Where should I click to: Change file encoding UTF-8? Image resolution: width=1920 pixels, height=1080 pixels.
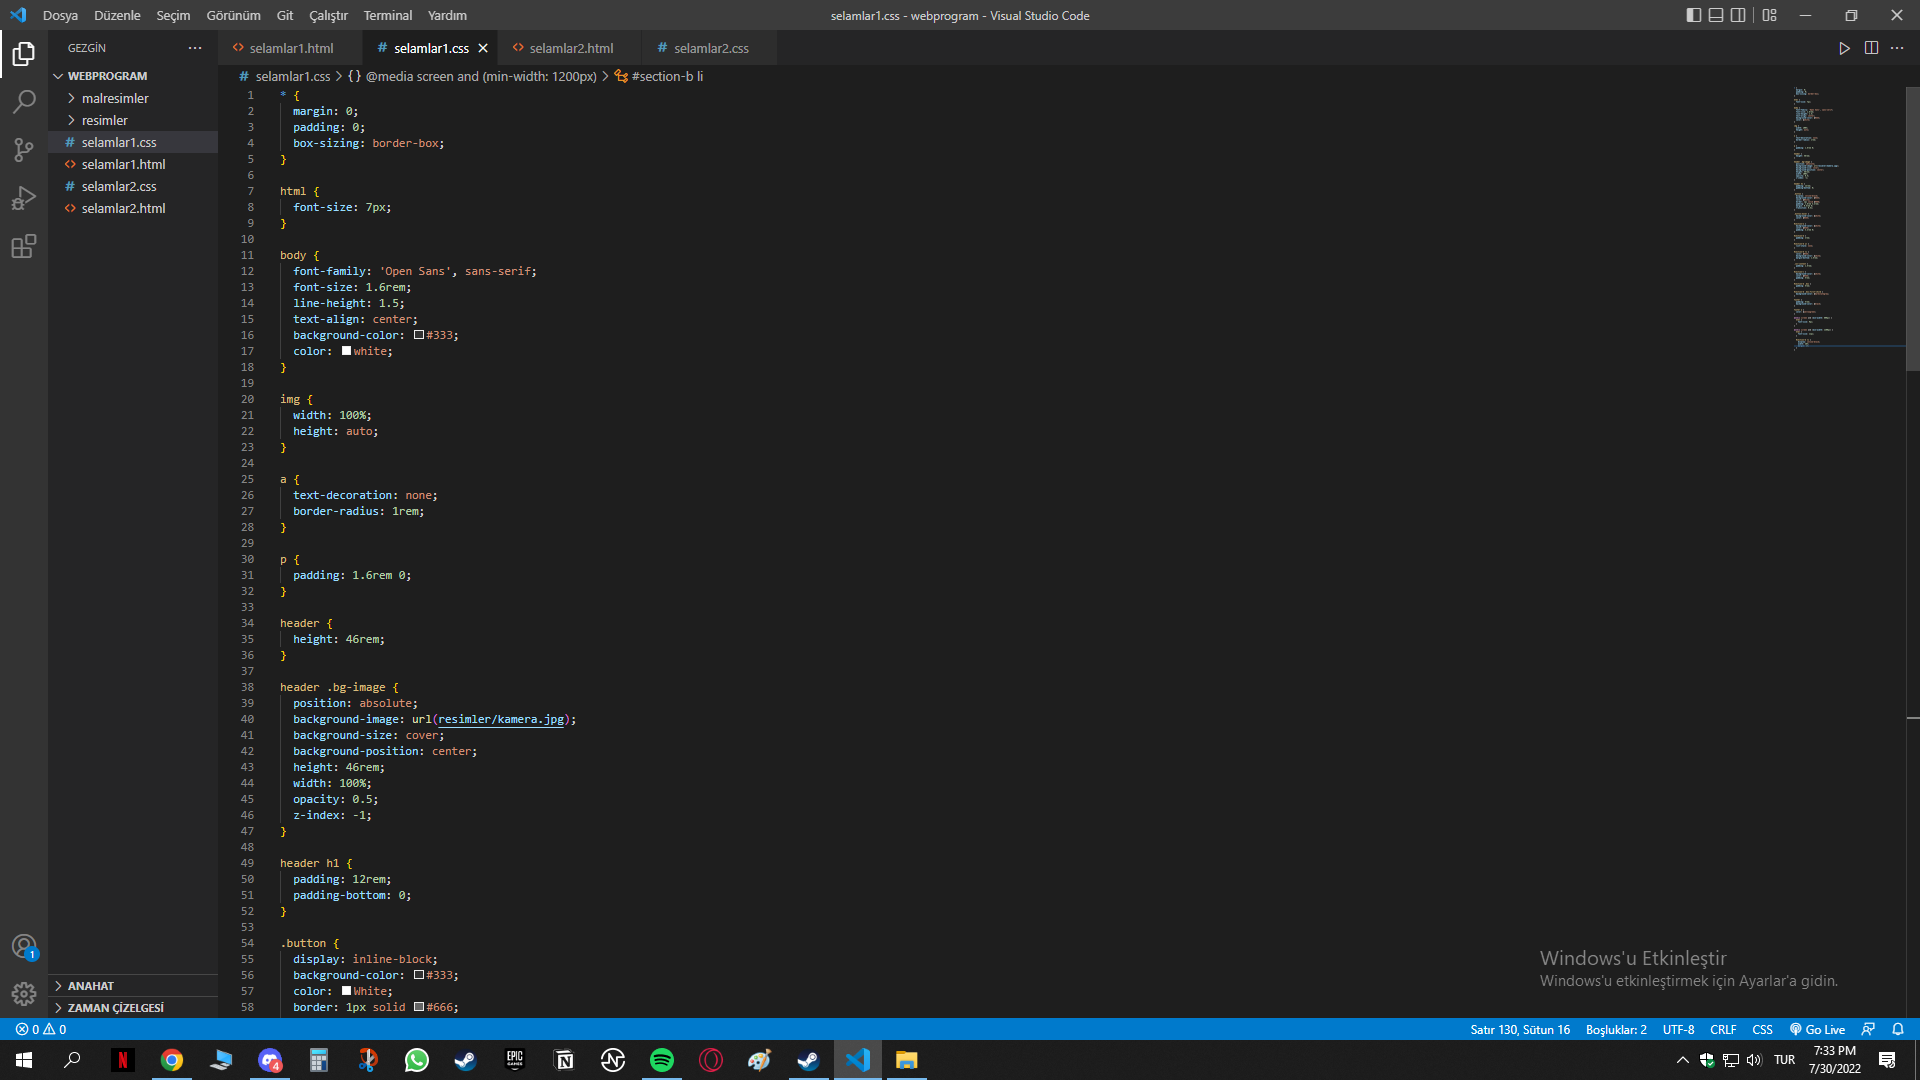tap(1678, 1029)
